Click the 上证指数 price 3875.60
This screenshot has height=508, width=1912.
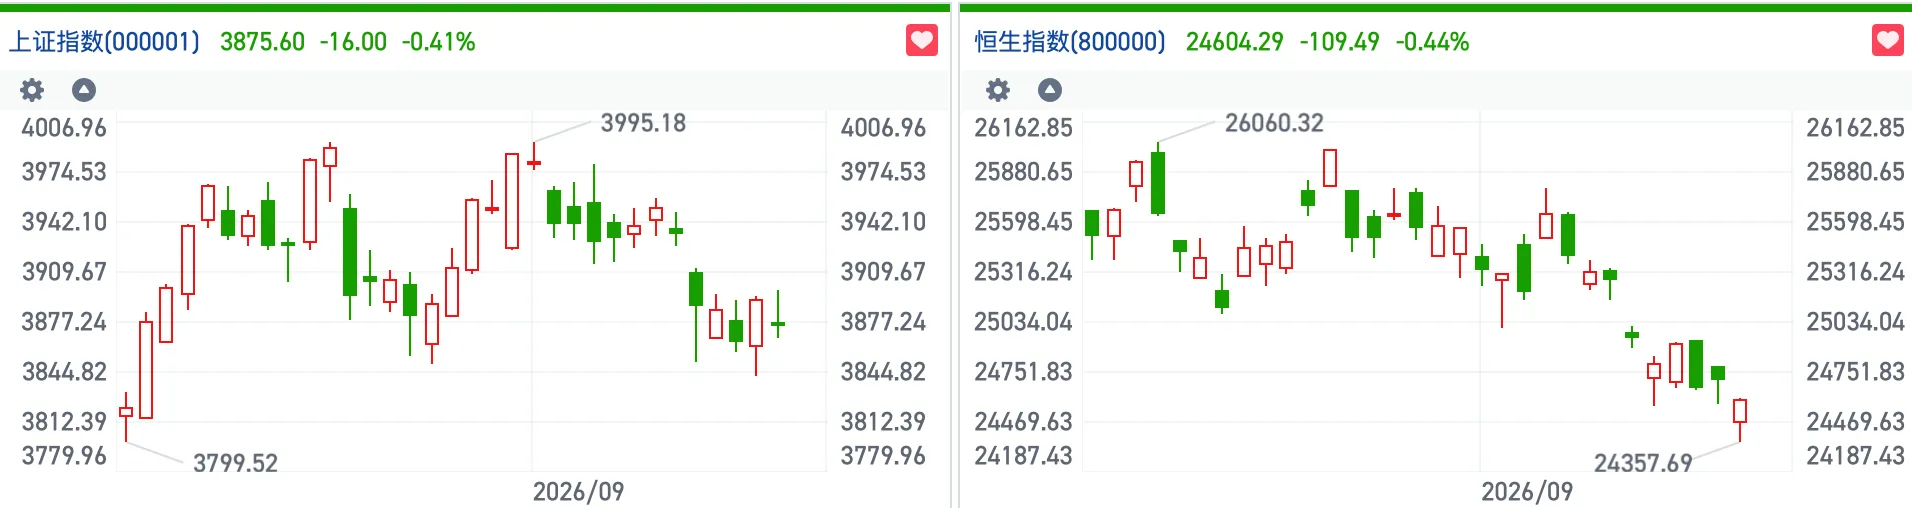coord(262,42)
